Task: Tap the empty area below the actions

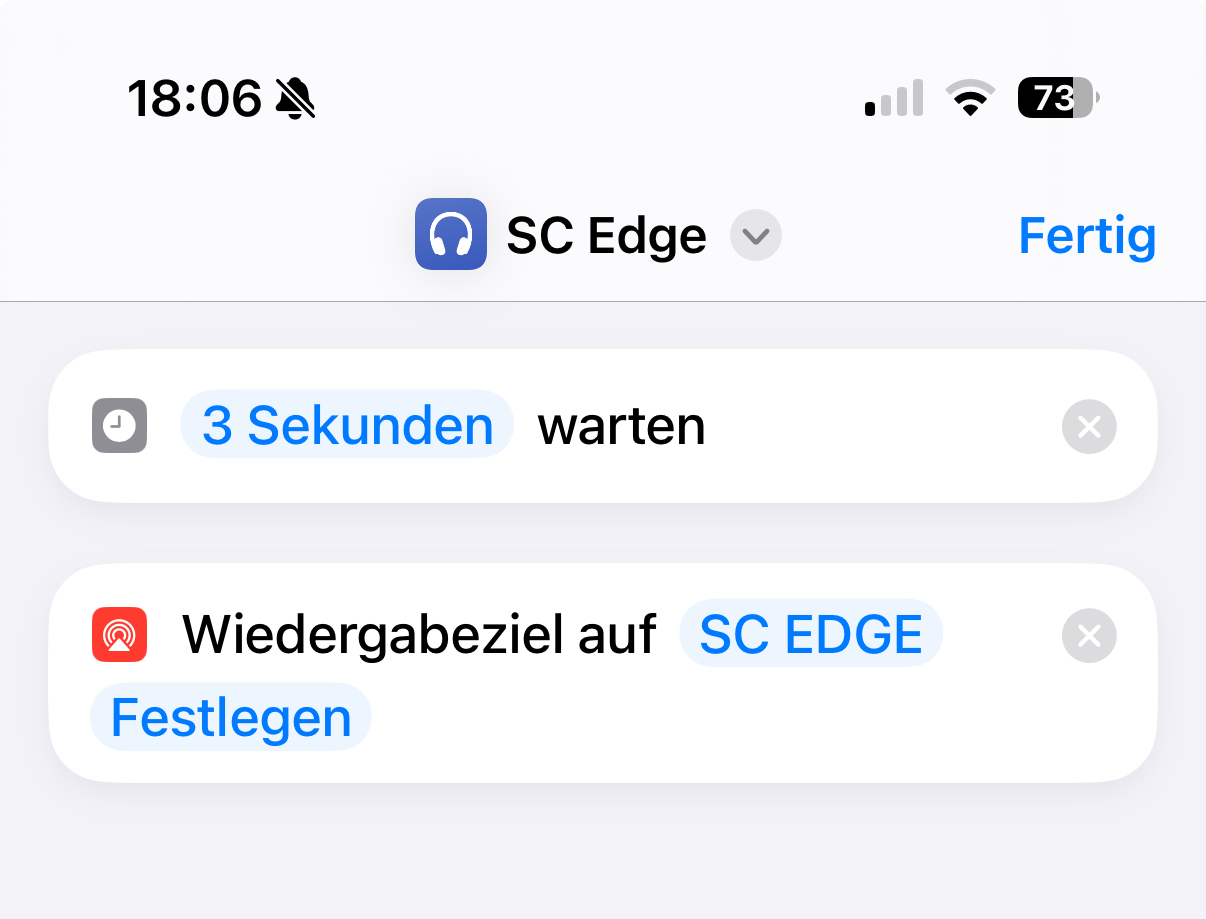Action: tap(603, 850)
